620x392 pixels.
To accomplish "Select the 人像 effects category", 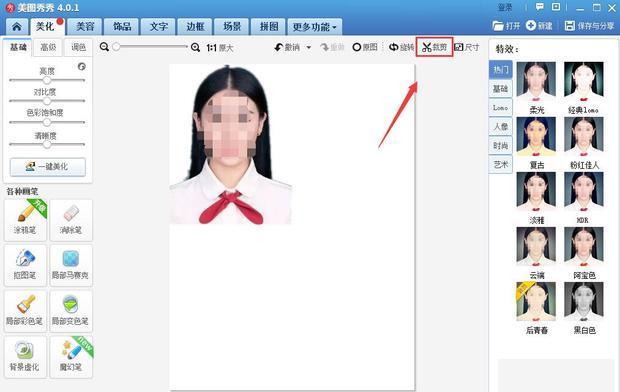I will coord(501,127).
